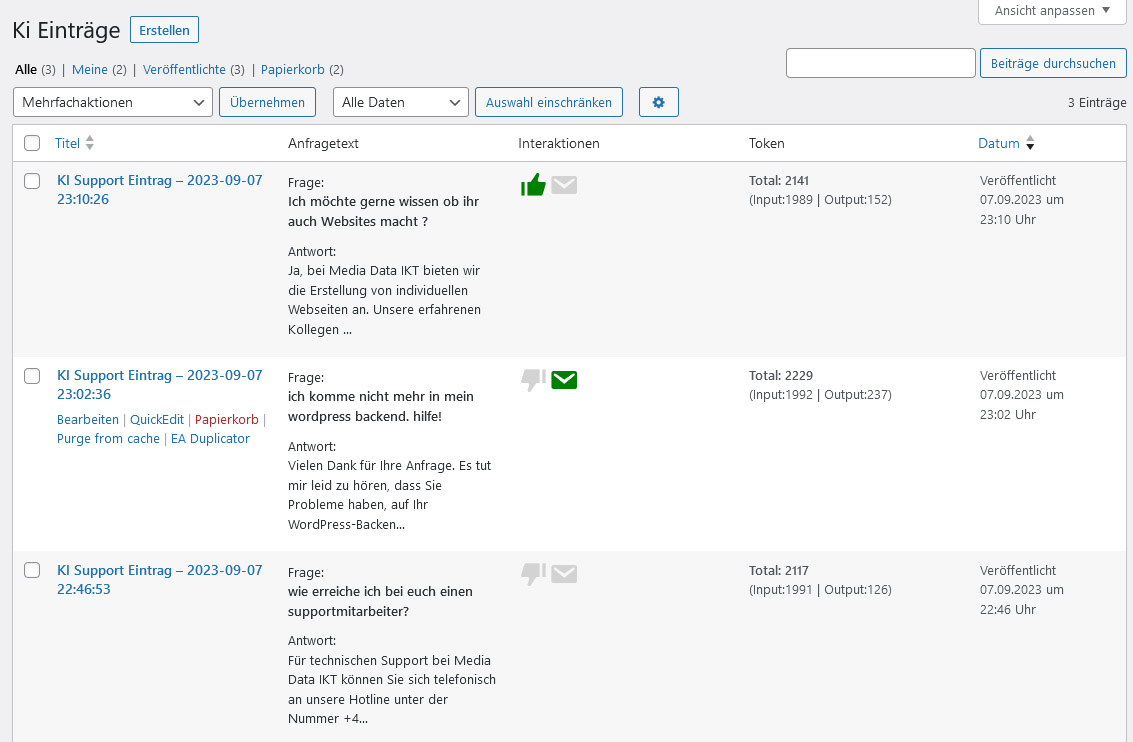This screenshot has width=1133, height=742.
Task: Click text '(Input:1989 | Output:152)'
Action: [x=820, y=200]
